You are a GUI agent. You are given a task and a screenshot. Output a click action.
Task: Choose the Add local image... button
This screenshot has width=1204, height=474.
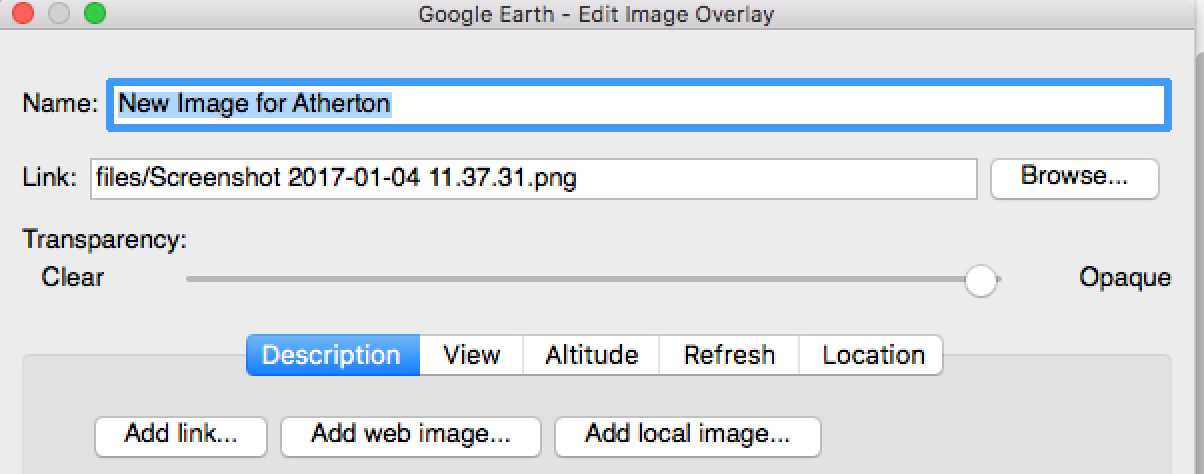click(687, 435)
